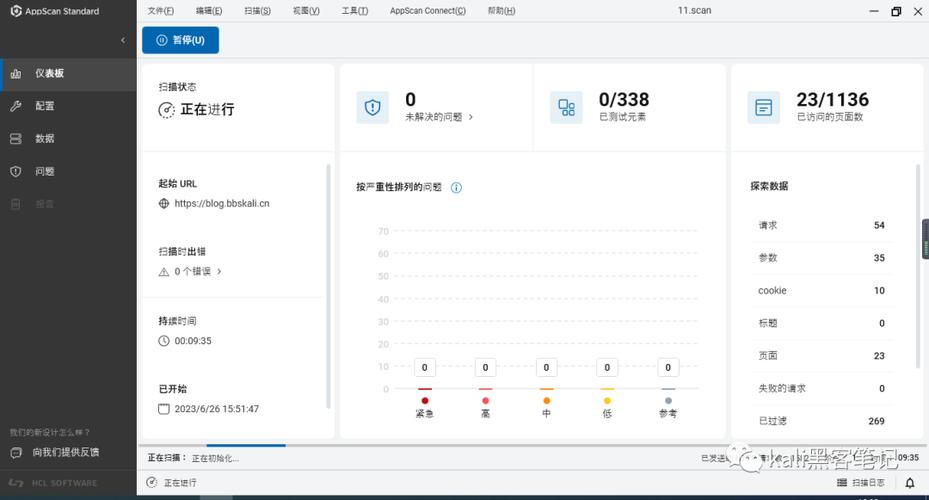Click the scan status progress icon
Image resolution: width=929 pixels, height=500 pixels.
(x=166, y=110)
